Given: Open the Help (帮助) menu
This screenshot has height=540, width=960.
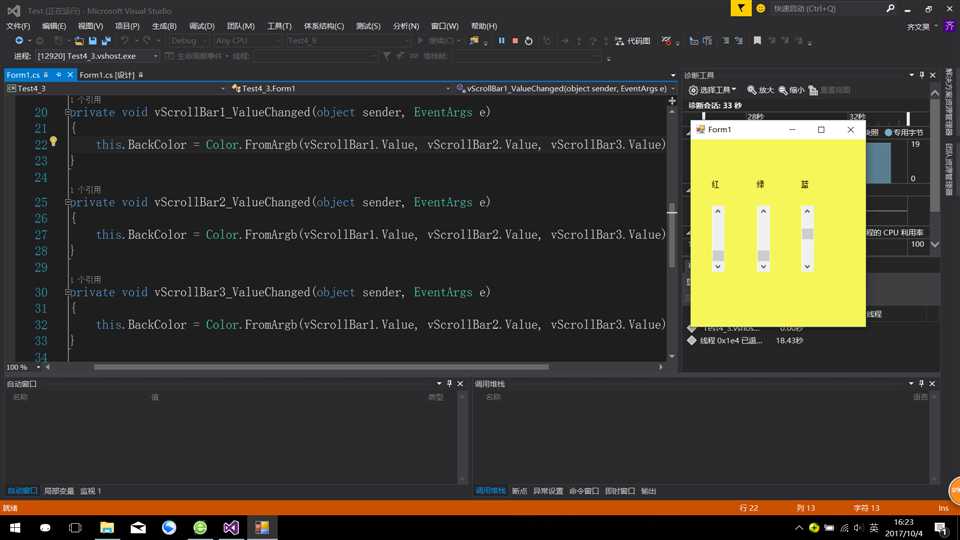Looking at the screenshot, I should coord(484,26).
